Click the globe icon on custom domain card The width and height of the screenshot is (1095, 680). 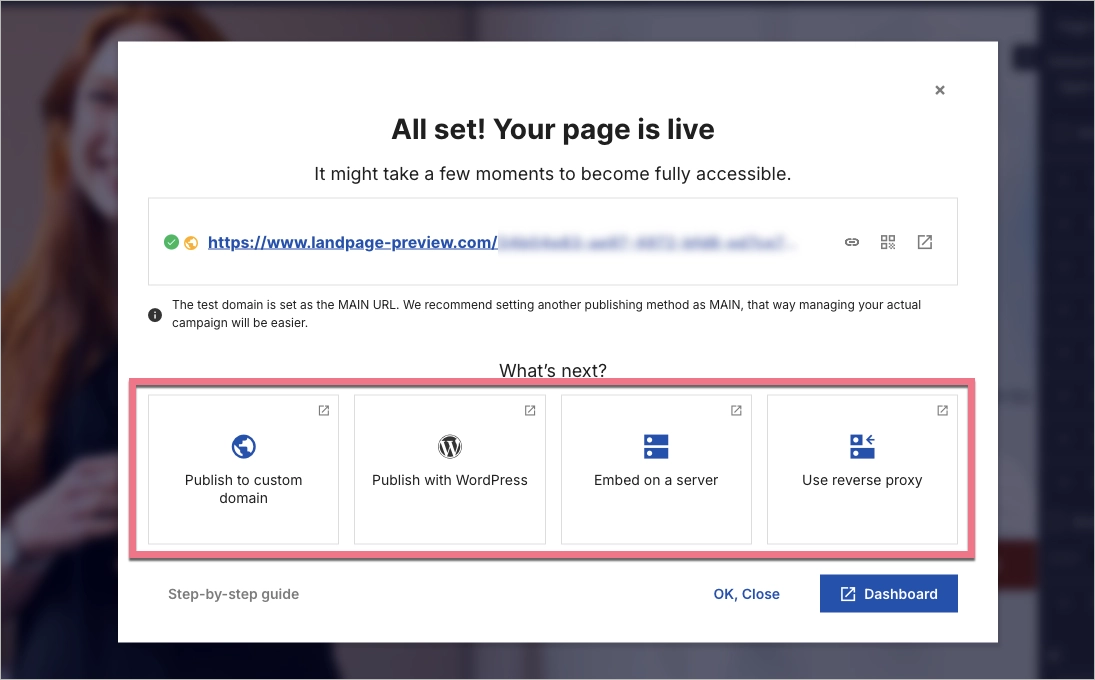pyautogui.click(x=242, y=446)
